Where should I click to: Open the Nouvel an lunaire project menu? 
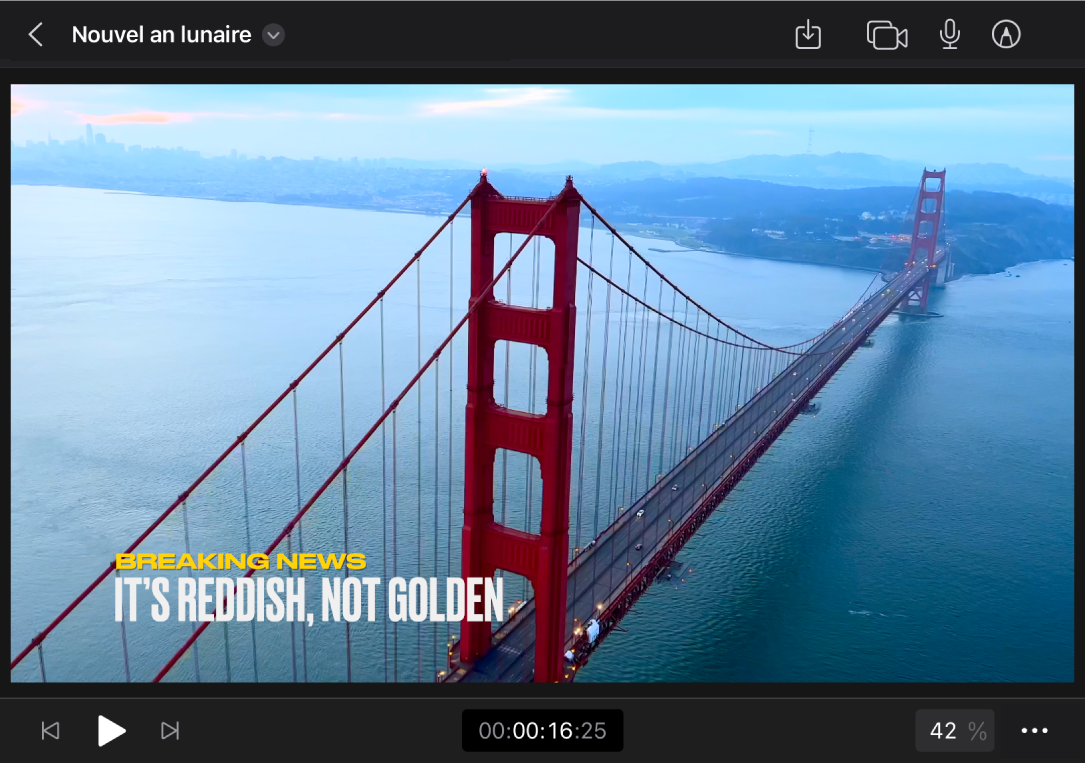pos(273,35)
